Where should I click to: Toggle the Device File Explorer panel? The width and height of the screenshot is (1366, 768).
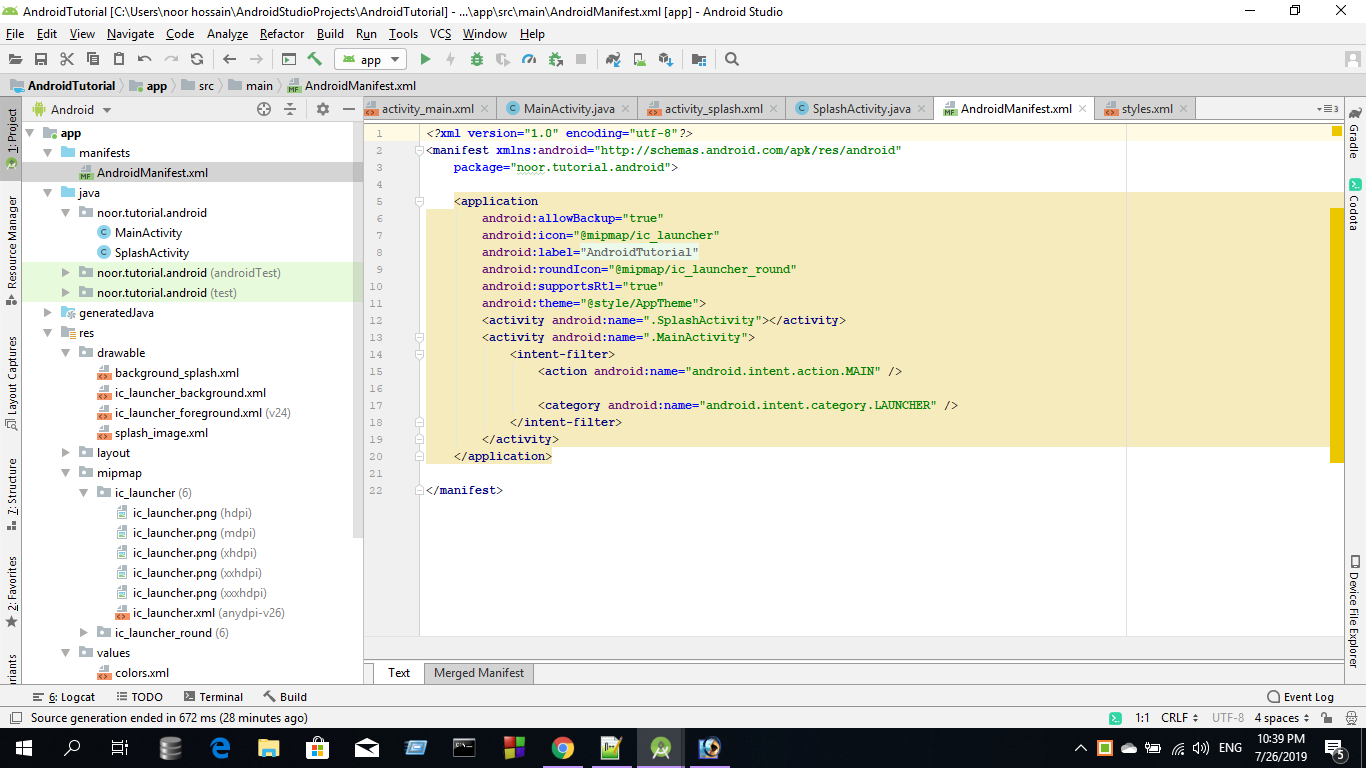[x=1354, y=611]
